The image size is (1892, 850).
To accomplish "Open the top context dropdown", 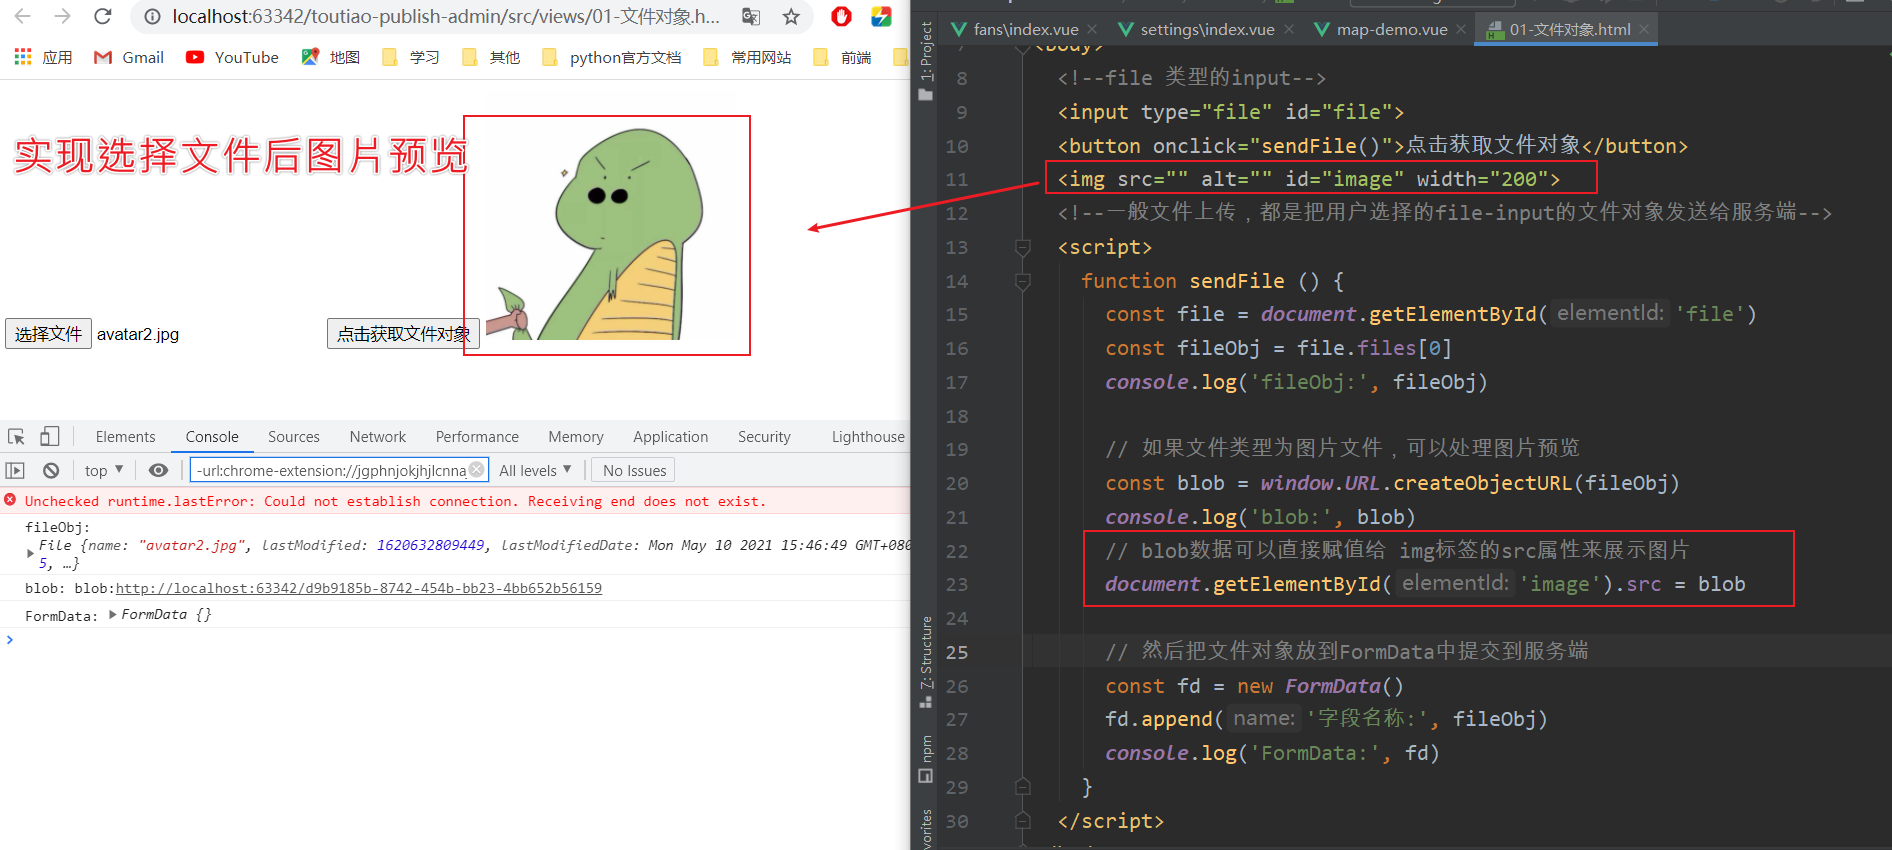I will 104,470.
